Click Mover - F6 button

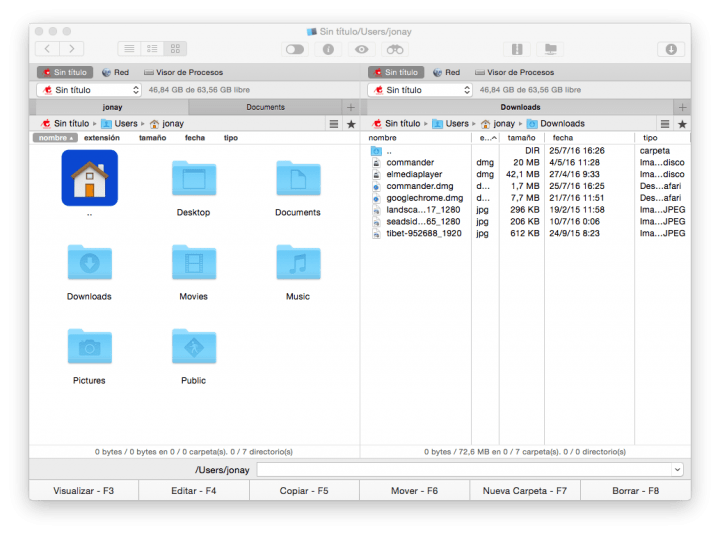414,490
